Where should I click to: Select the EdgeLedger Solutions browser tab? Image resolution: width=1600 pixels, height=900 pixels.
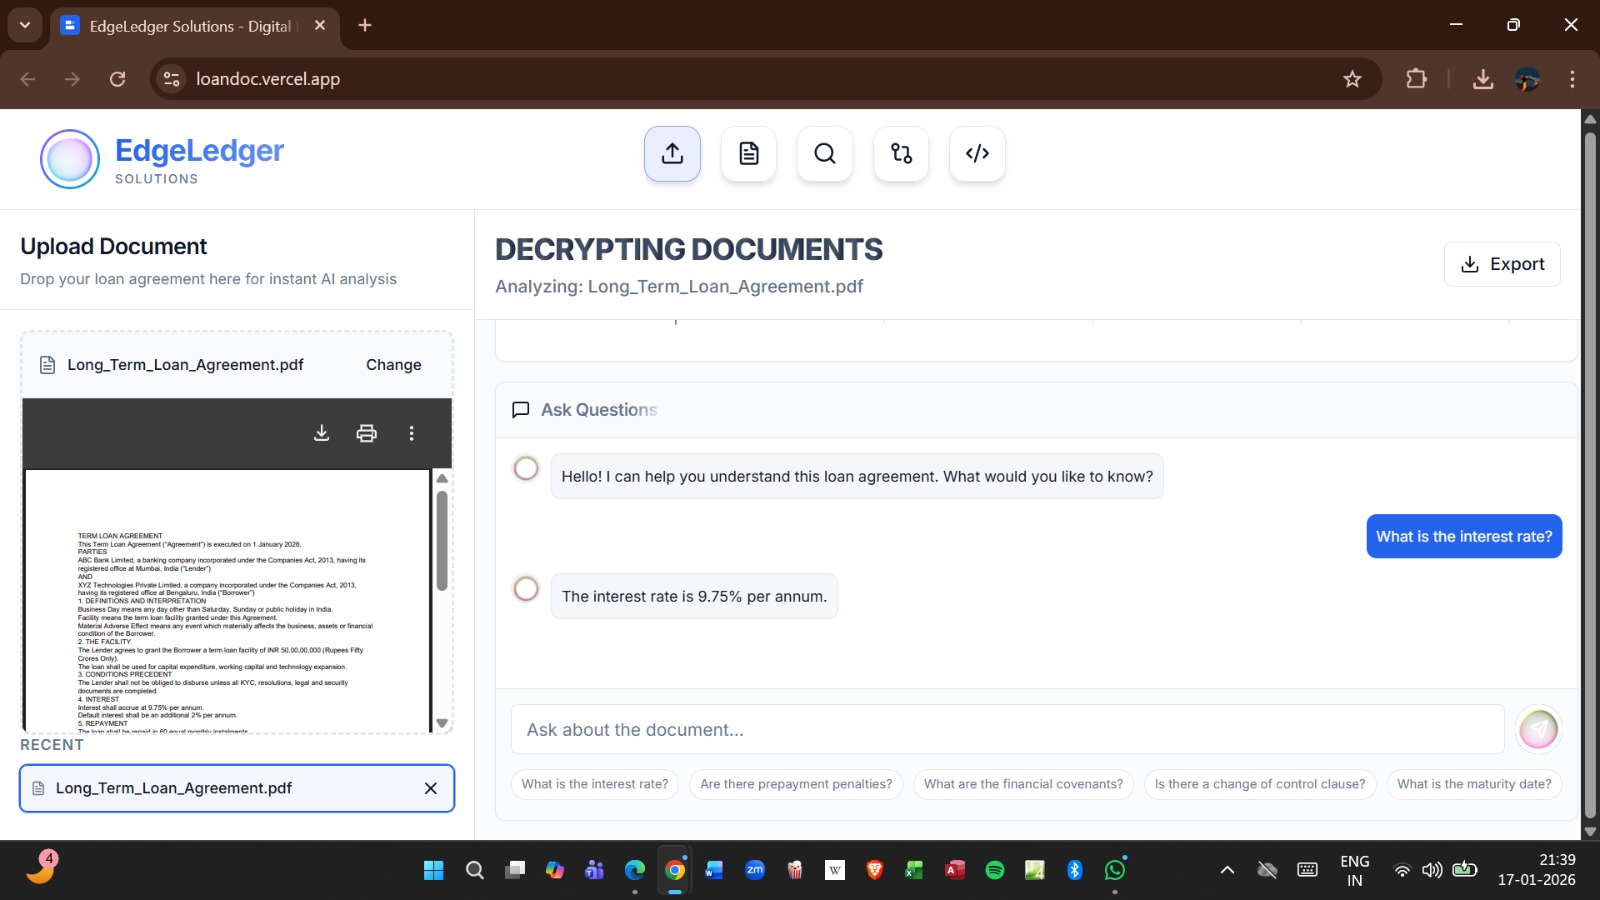195,26
